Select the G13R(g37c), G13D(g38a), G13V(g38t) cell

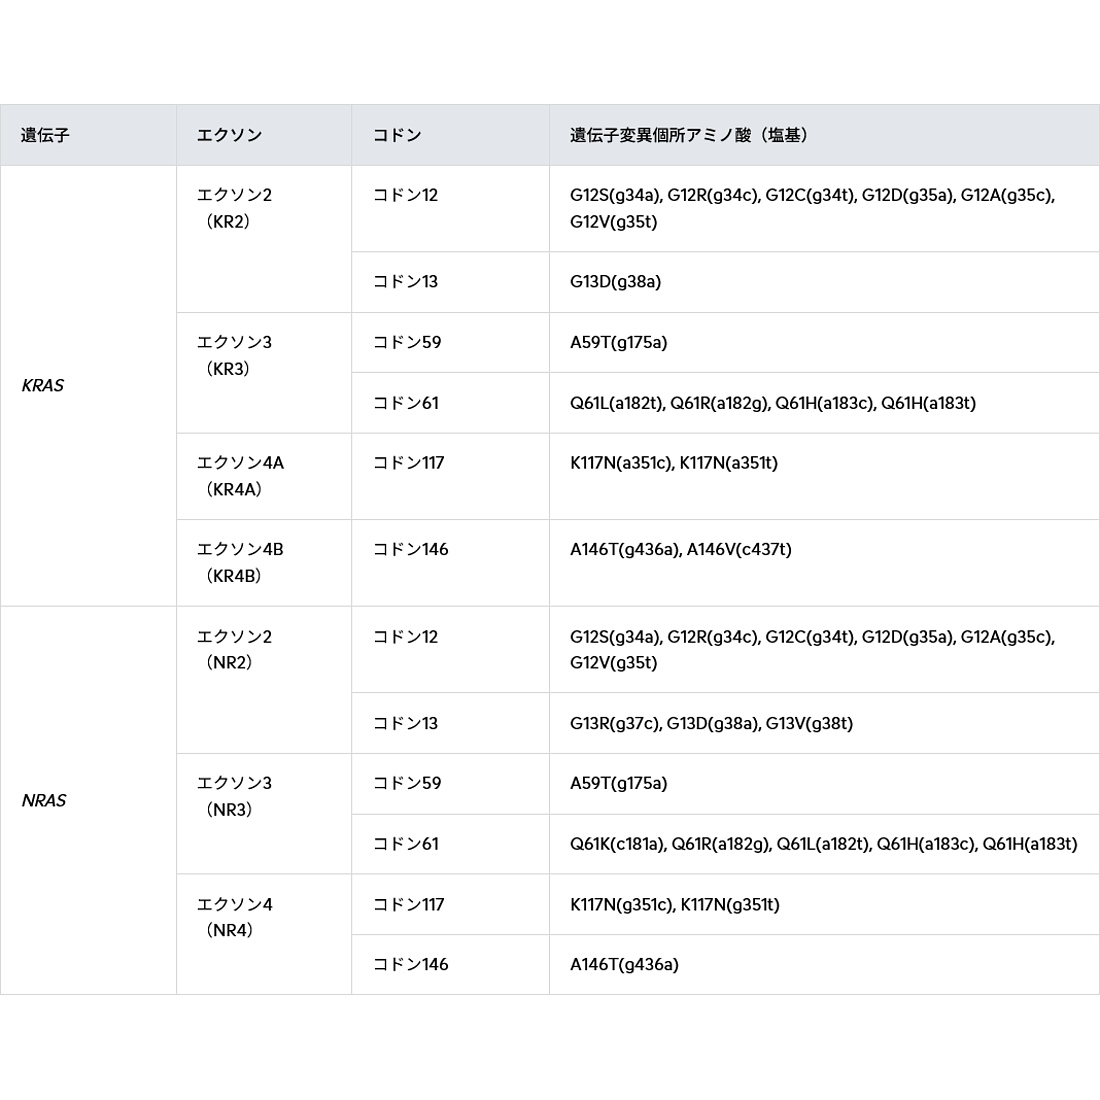(824, 723)
